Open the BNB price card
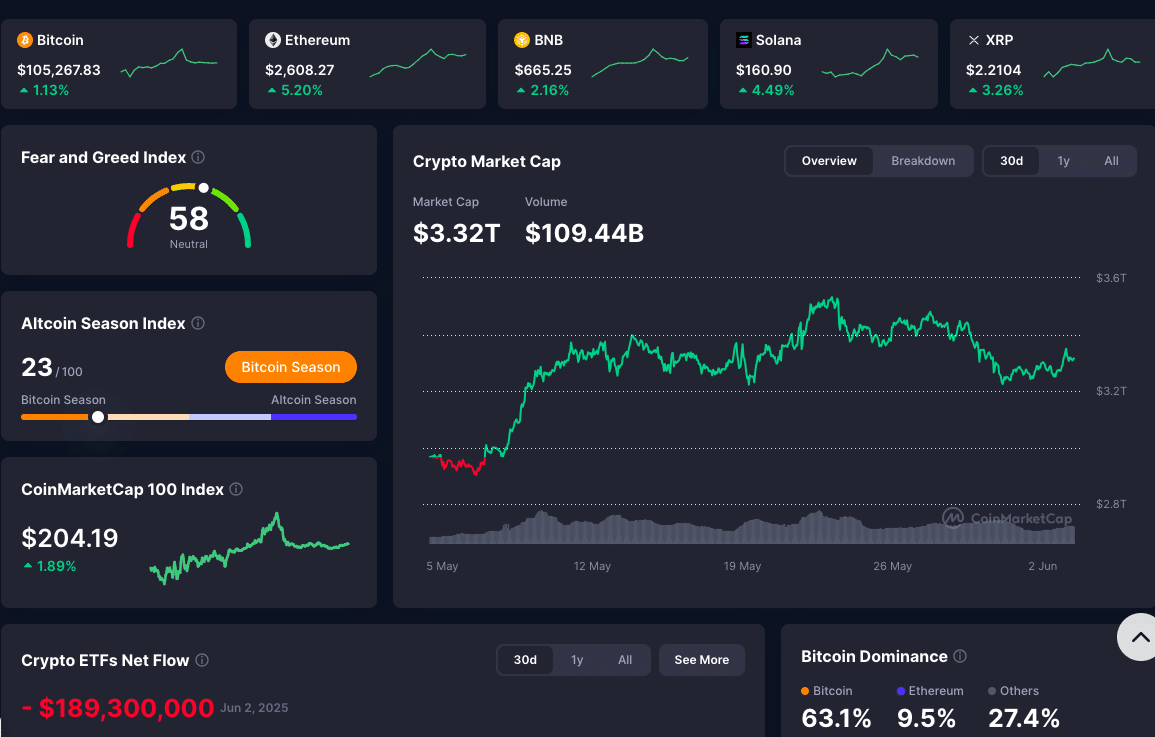 [603, 64]
